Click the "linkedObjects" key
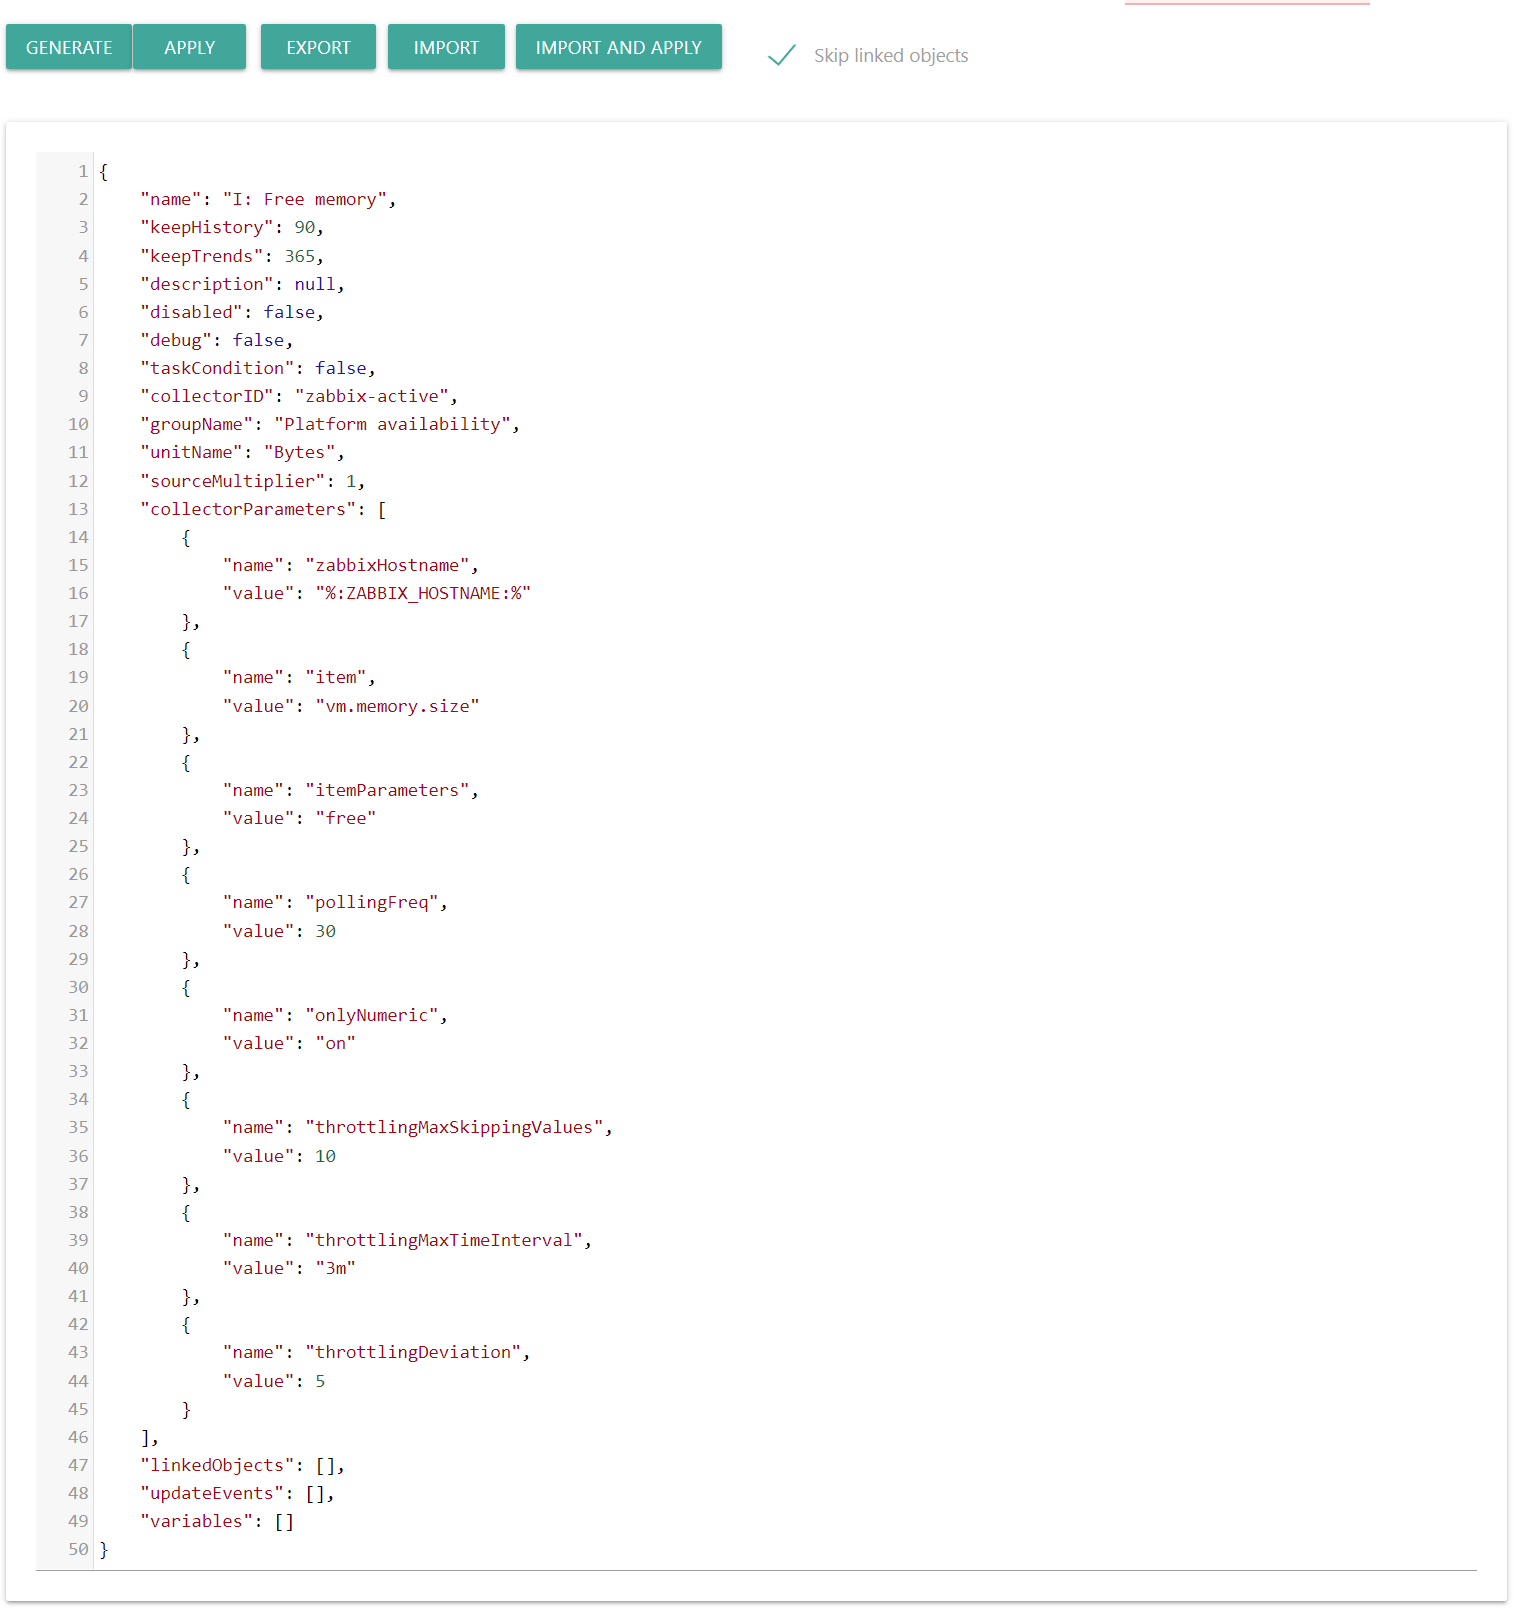 [x=217, y=1466]
